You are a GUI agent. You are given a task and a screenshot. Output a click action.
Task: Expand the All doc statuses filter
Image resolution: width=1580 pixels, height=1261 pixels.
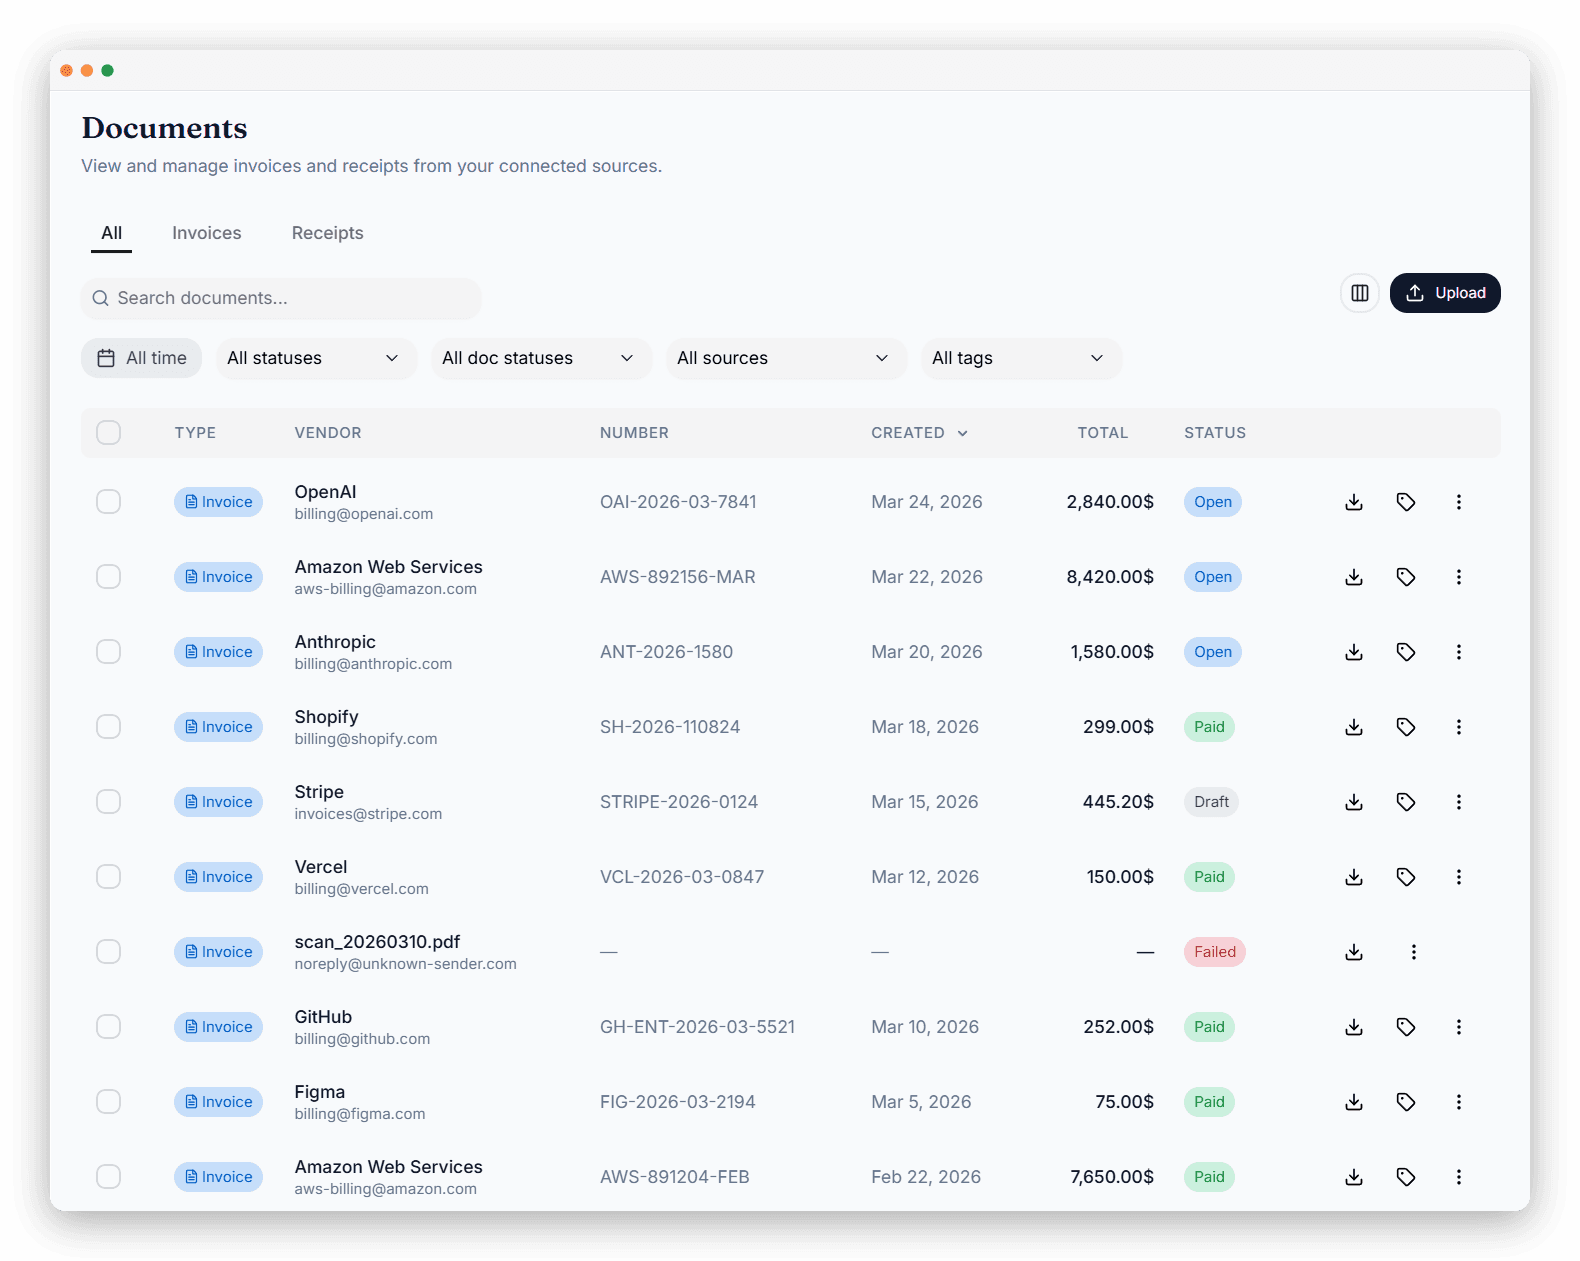(541, 358)
